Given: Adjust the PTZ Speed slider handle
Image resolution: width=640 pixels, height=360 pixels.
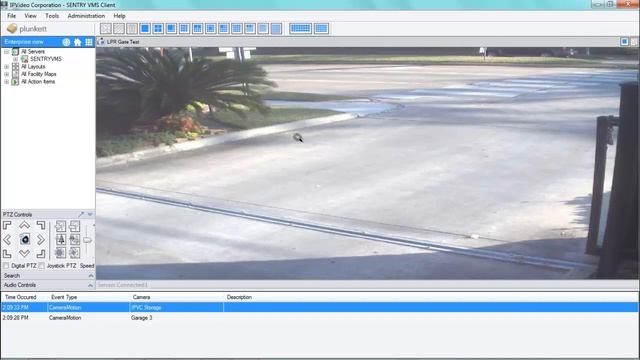Looking at the screenshot, I should 87,240.
